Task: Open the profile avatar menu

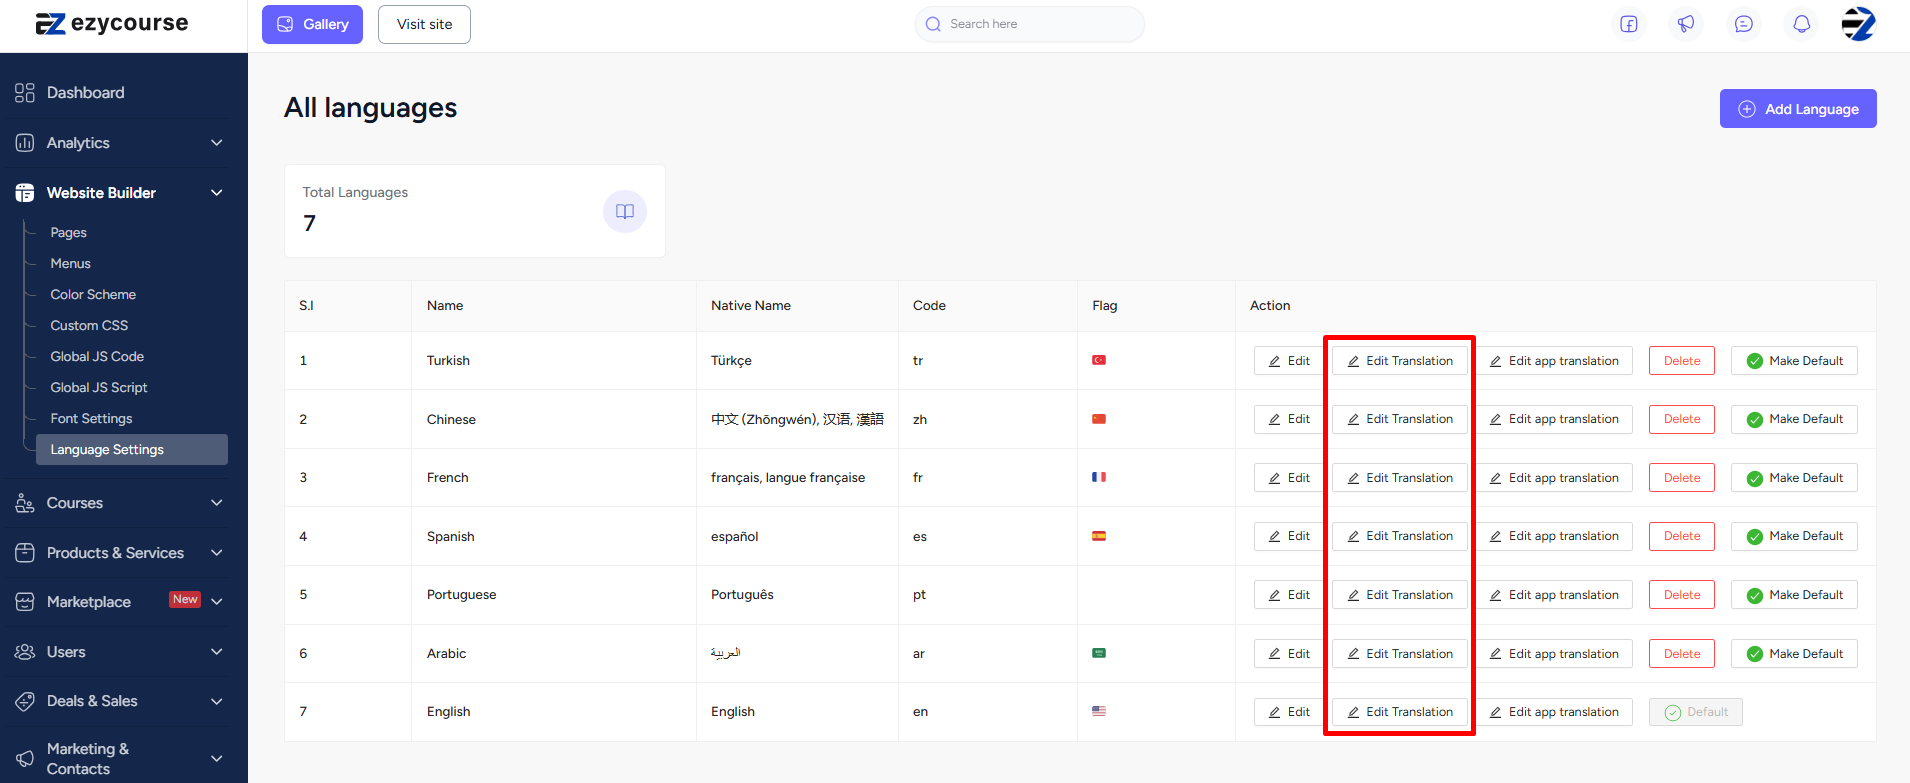Action: [1859, 24]
